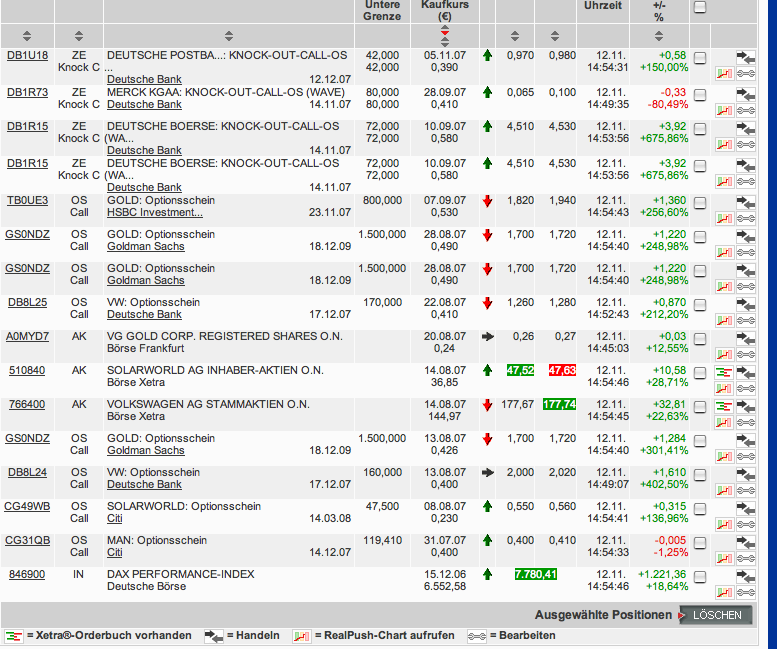Click the Handeln icon for DB1R73 Merck
The height and width of the screenshot is (649, 777).
[x=745, y=94]
